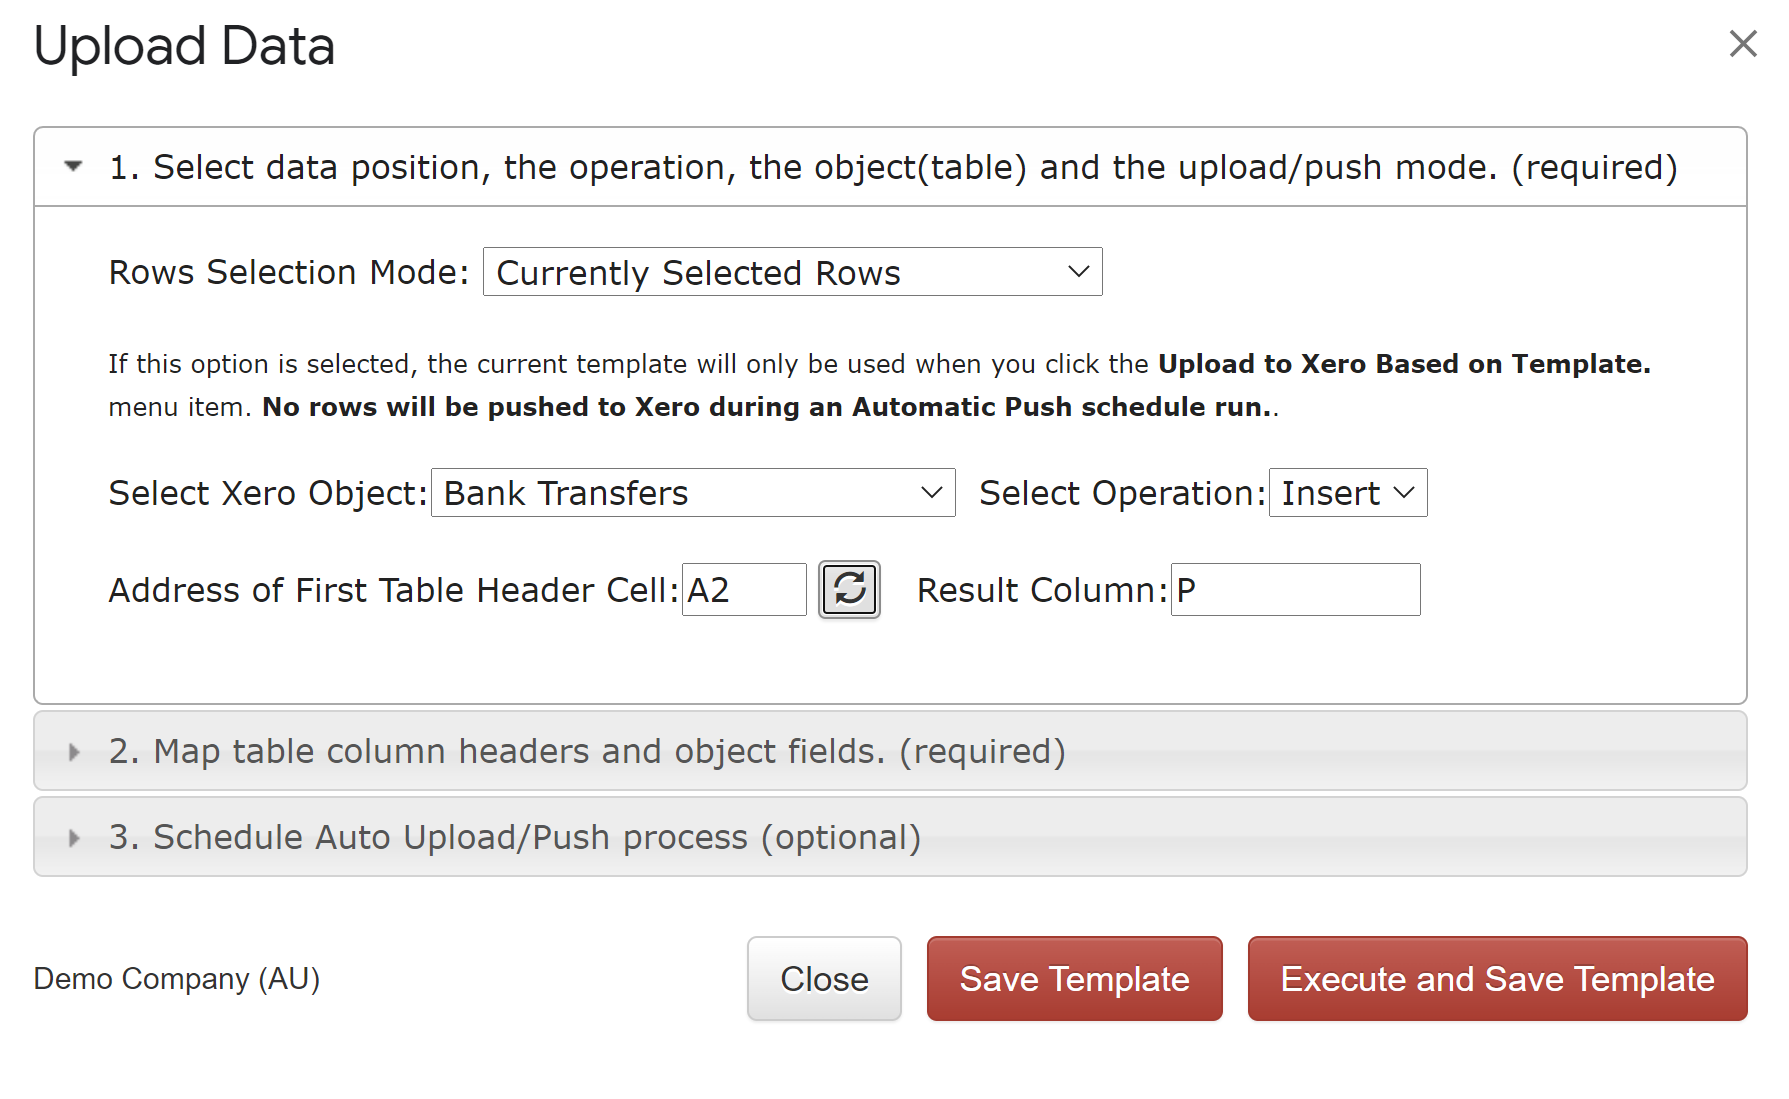Expand section 2 via its triangle icon
This screenshot has height=1099, width=1789.
pyautogui.click(x=74, y=752)
